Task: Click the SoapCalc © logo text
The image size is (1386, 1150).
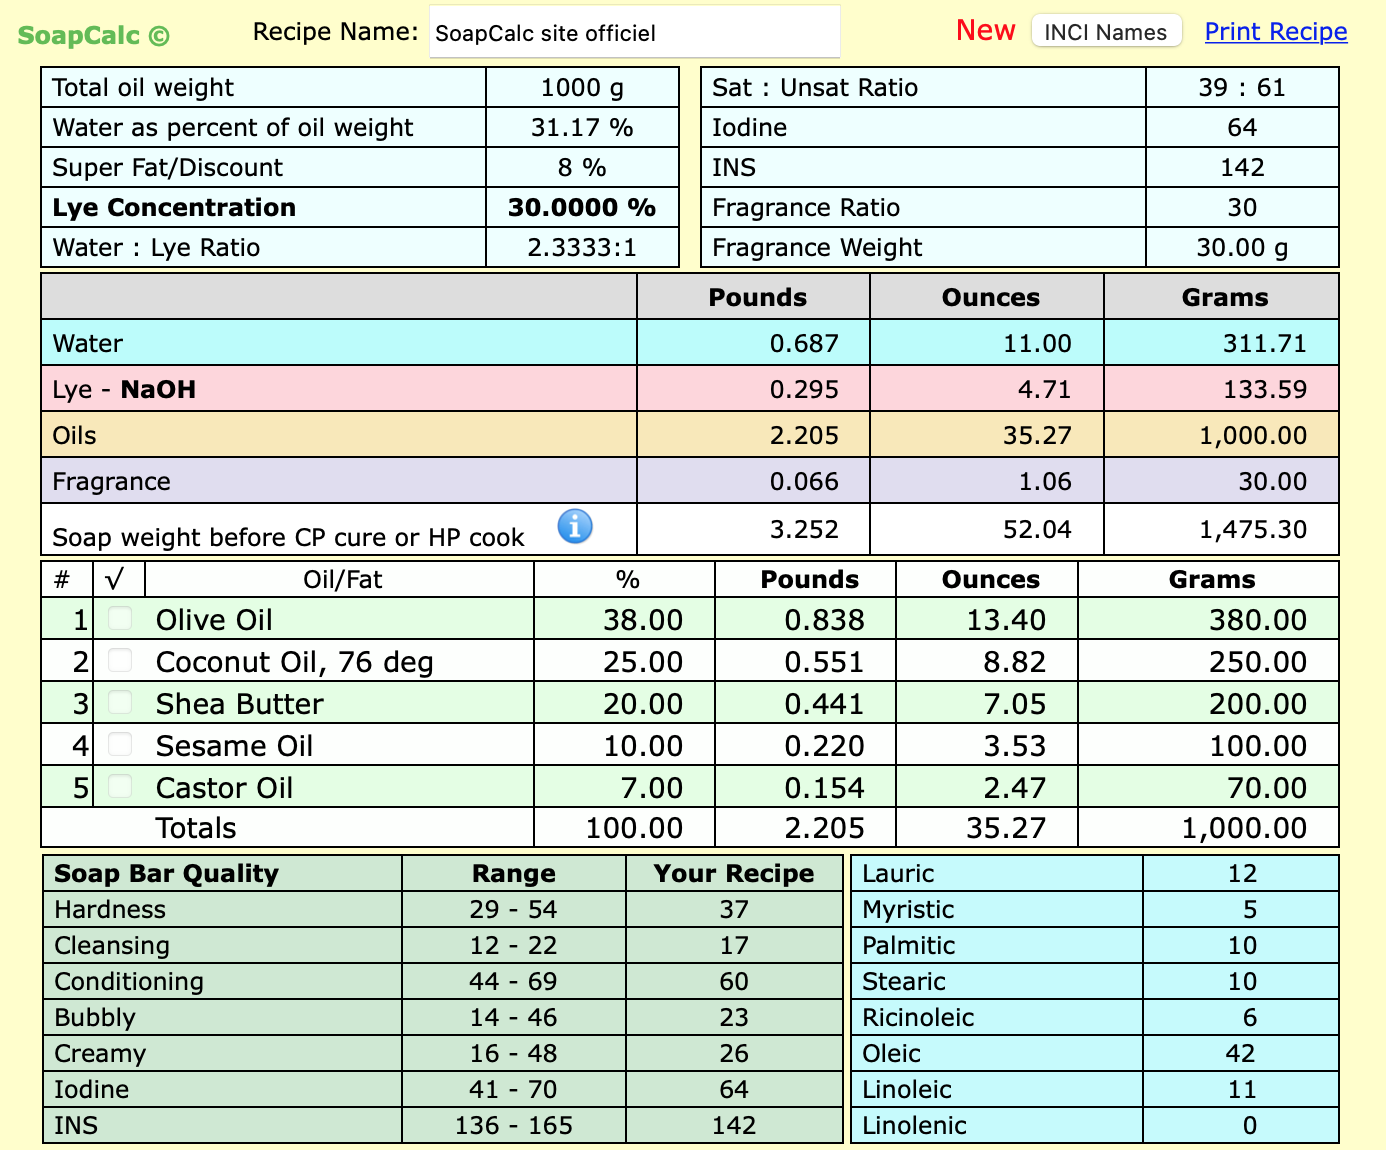Action: (94, 36)
